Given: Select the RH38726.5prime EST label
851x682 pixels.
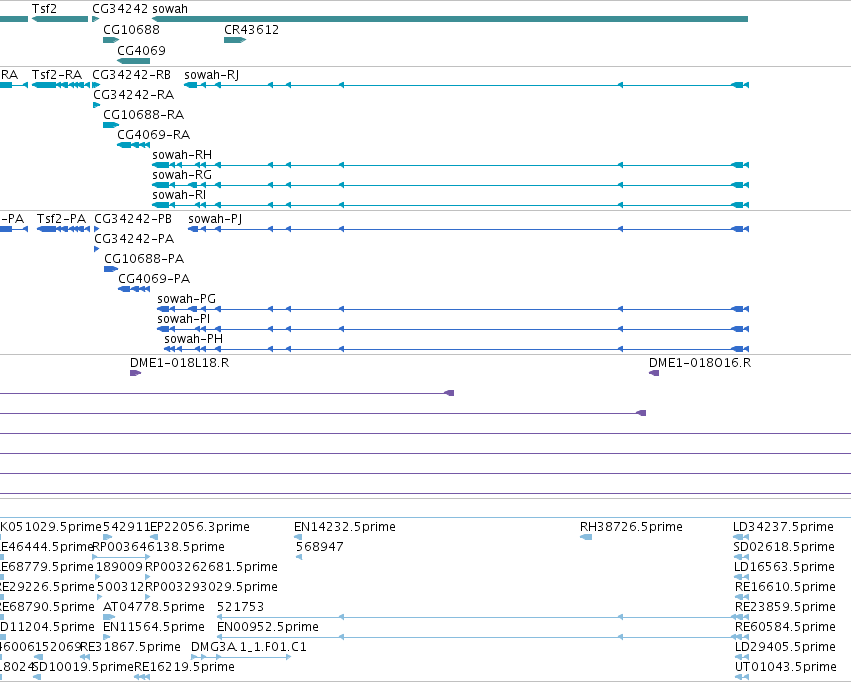Looking at the screenshot, I should (x=631, y=527).
